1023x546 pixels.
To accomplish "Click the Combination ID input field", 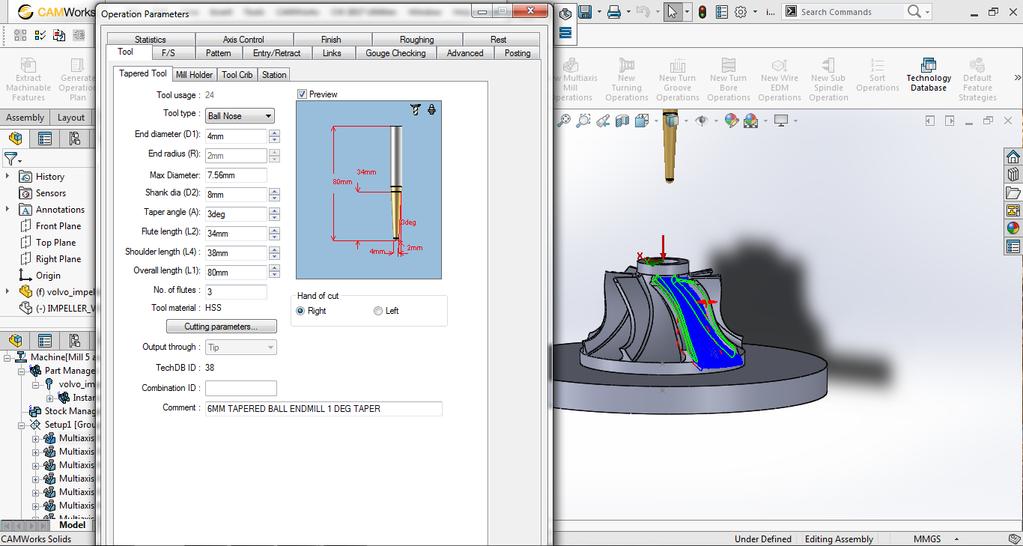I will tap(241, 388).
